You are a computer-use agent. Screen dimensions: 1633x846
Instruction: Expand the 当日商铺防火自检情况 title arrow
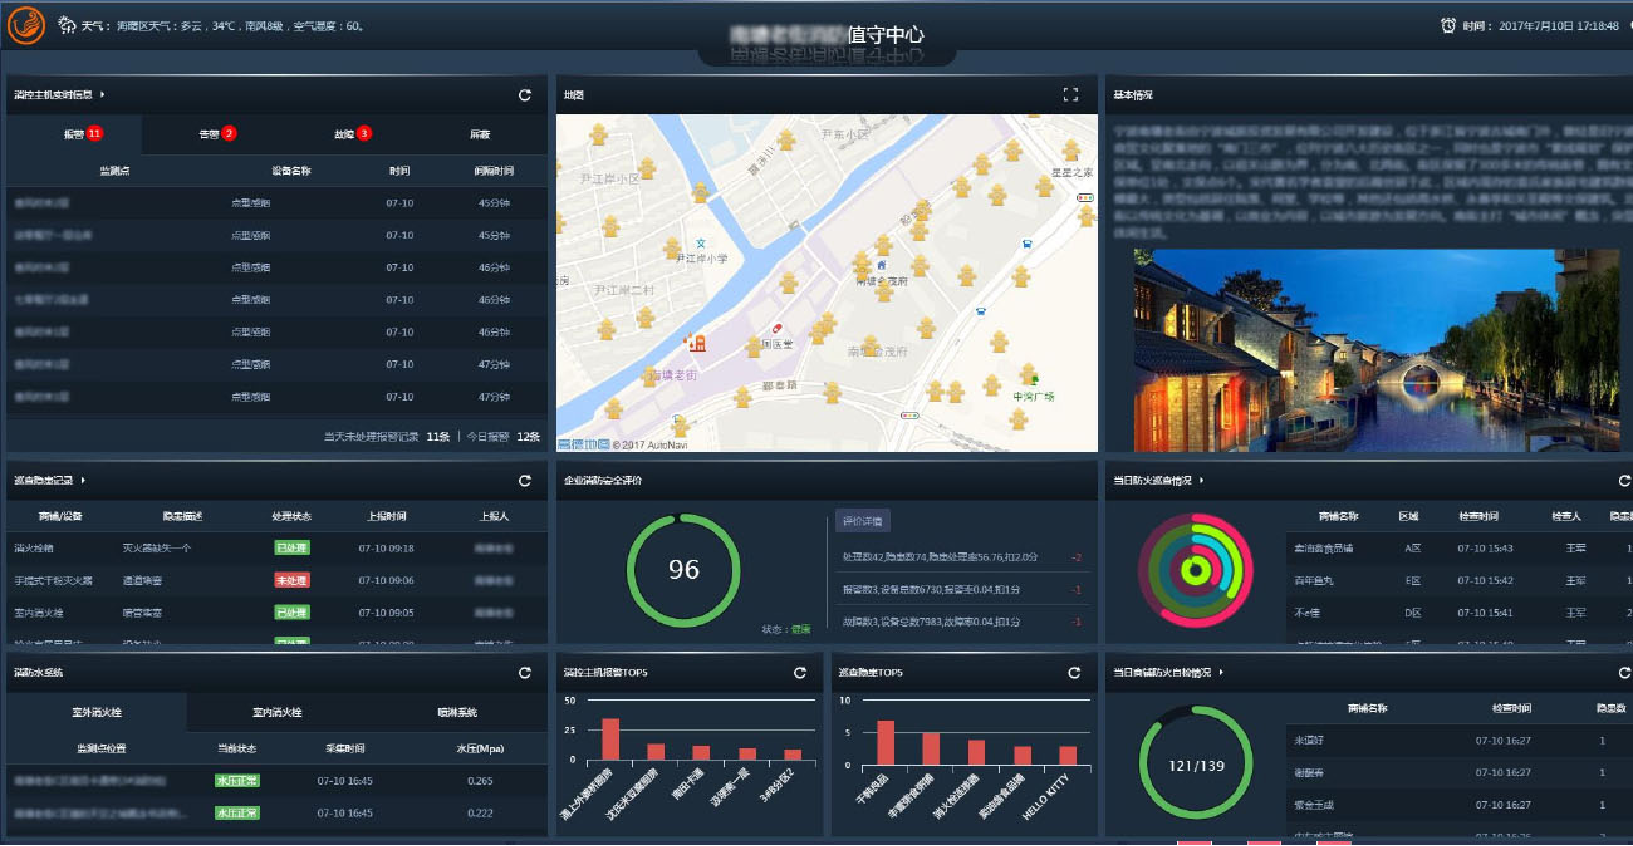coord(1221,673)
